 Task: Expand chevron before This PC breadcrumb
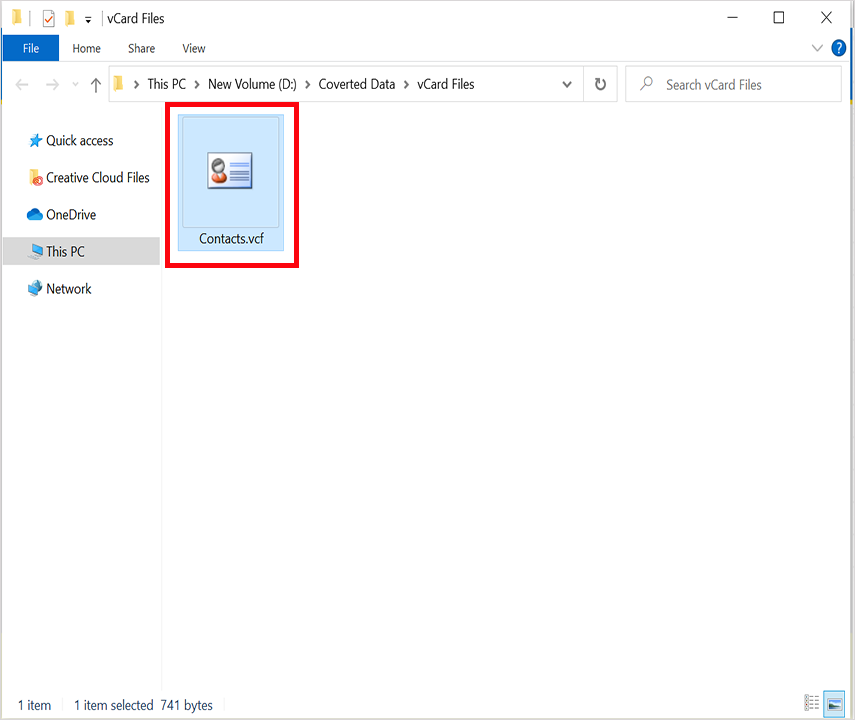(136, 85)
